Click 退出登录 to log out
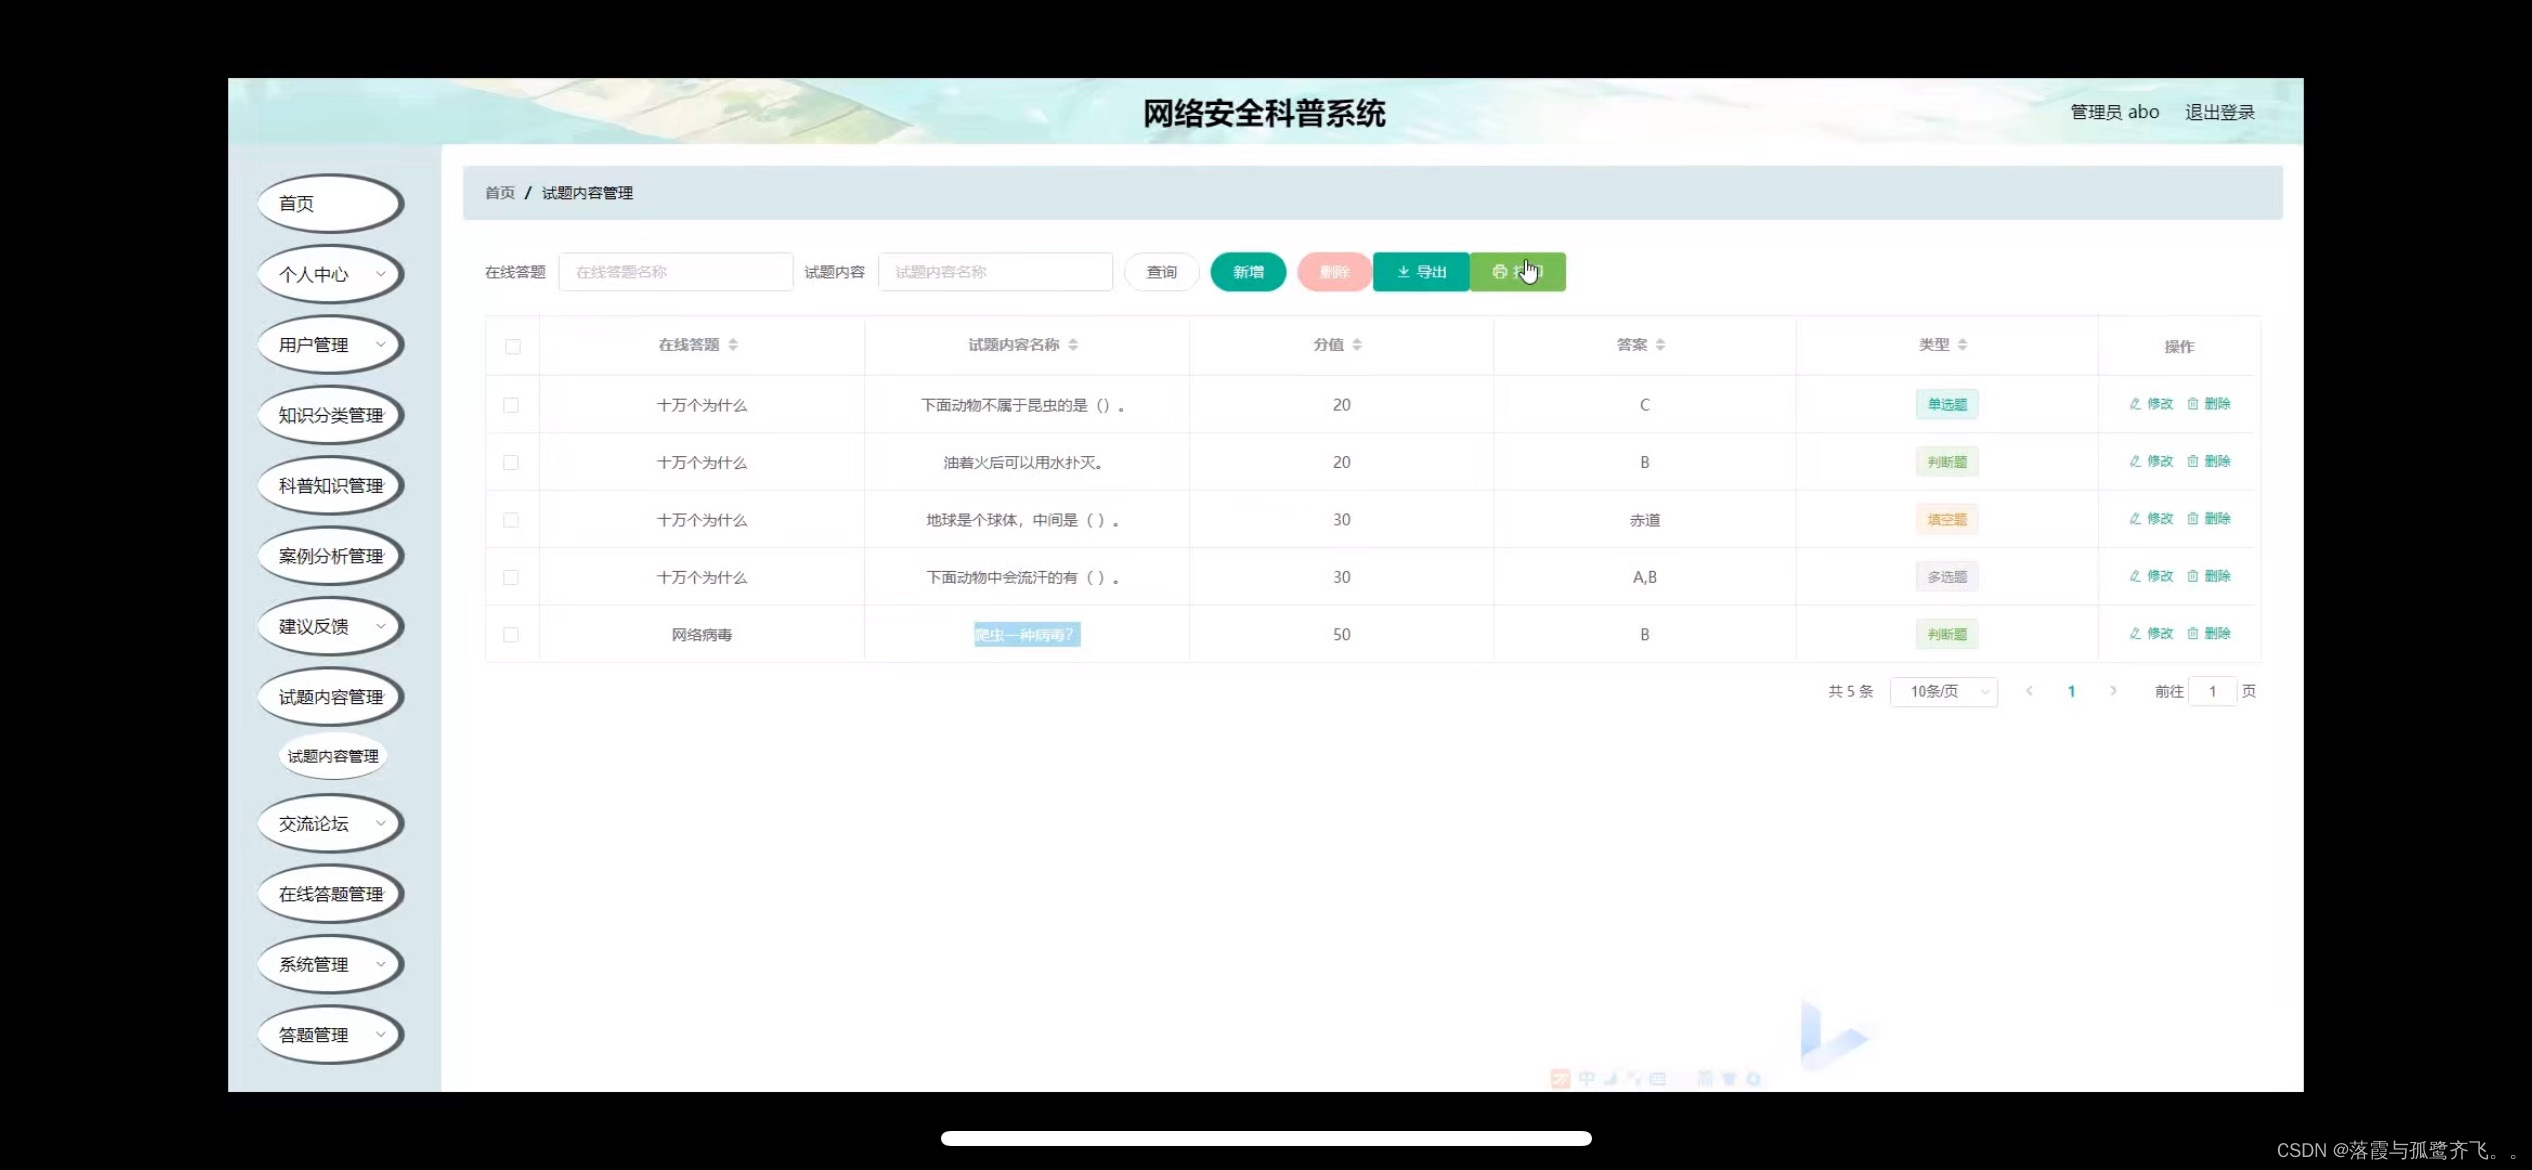The width and height of the screenshot is (2532, 1170). click(x=2220, y=113)
